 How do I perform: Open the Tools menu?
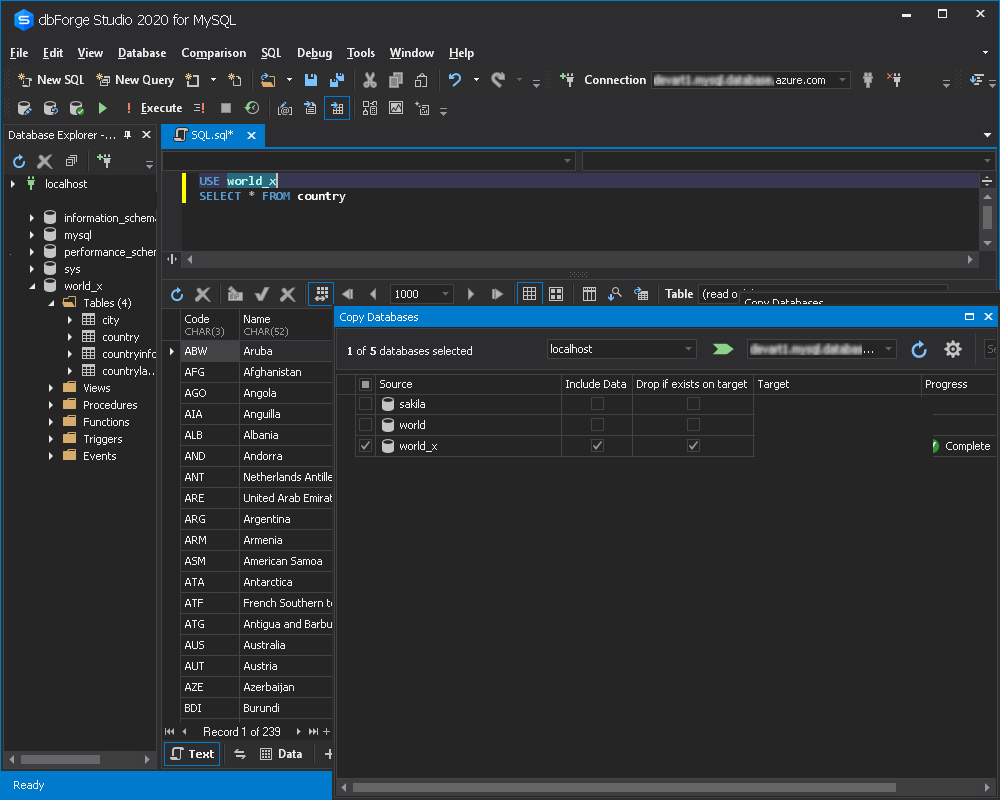361,53
